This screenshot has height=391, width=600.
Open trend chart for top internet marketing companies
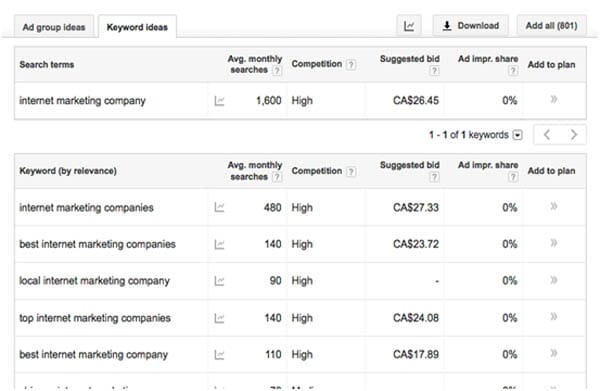[x=219, y=318]
